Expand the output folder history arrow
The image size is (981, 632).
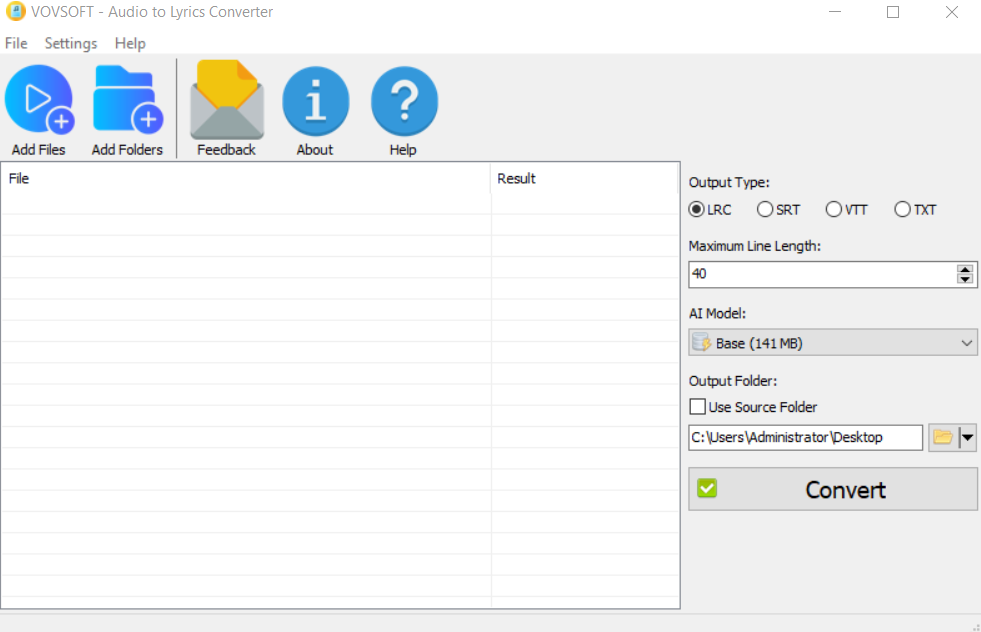967,437
